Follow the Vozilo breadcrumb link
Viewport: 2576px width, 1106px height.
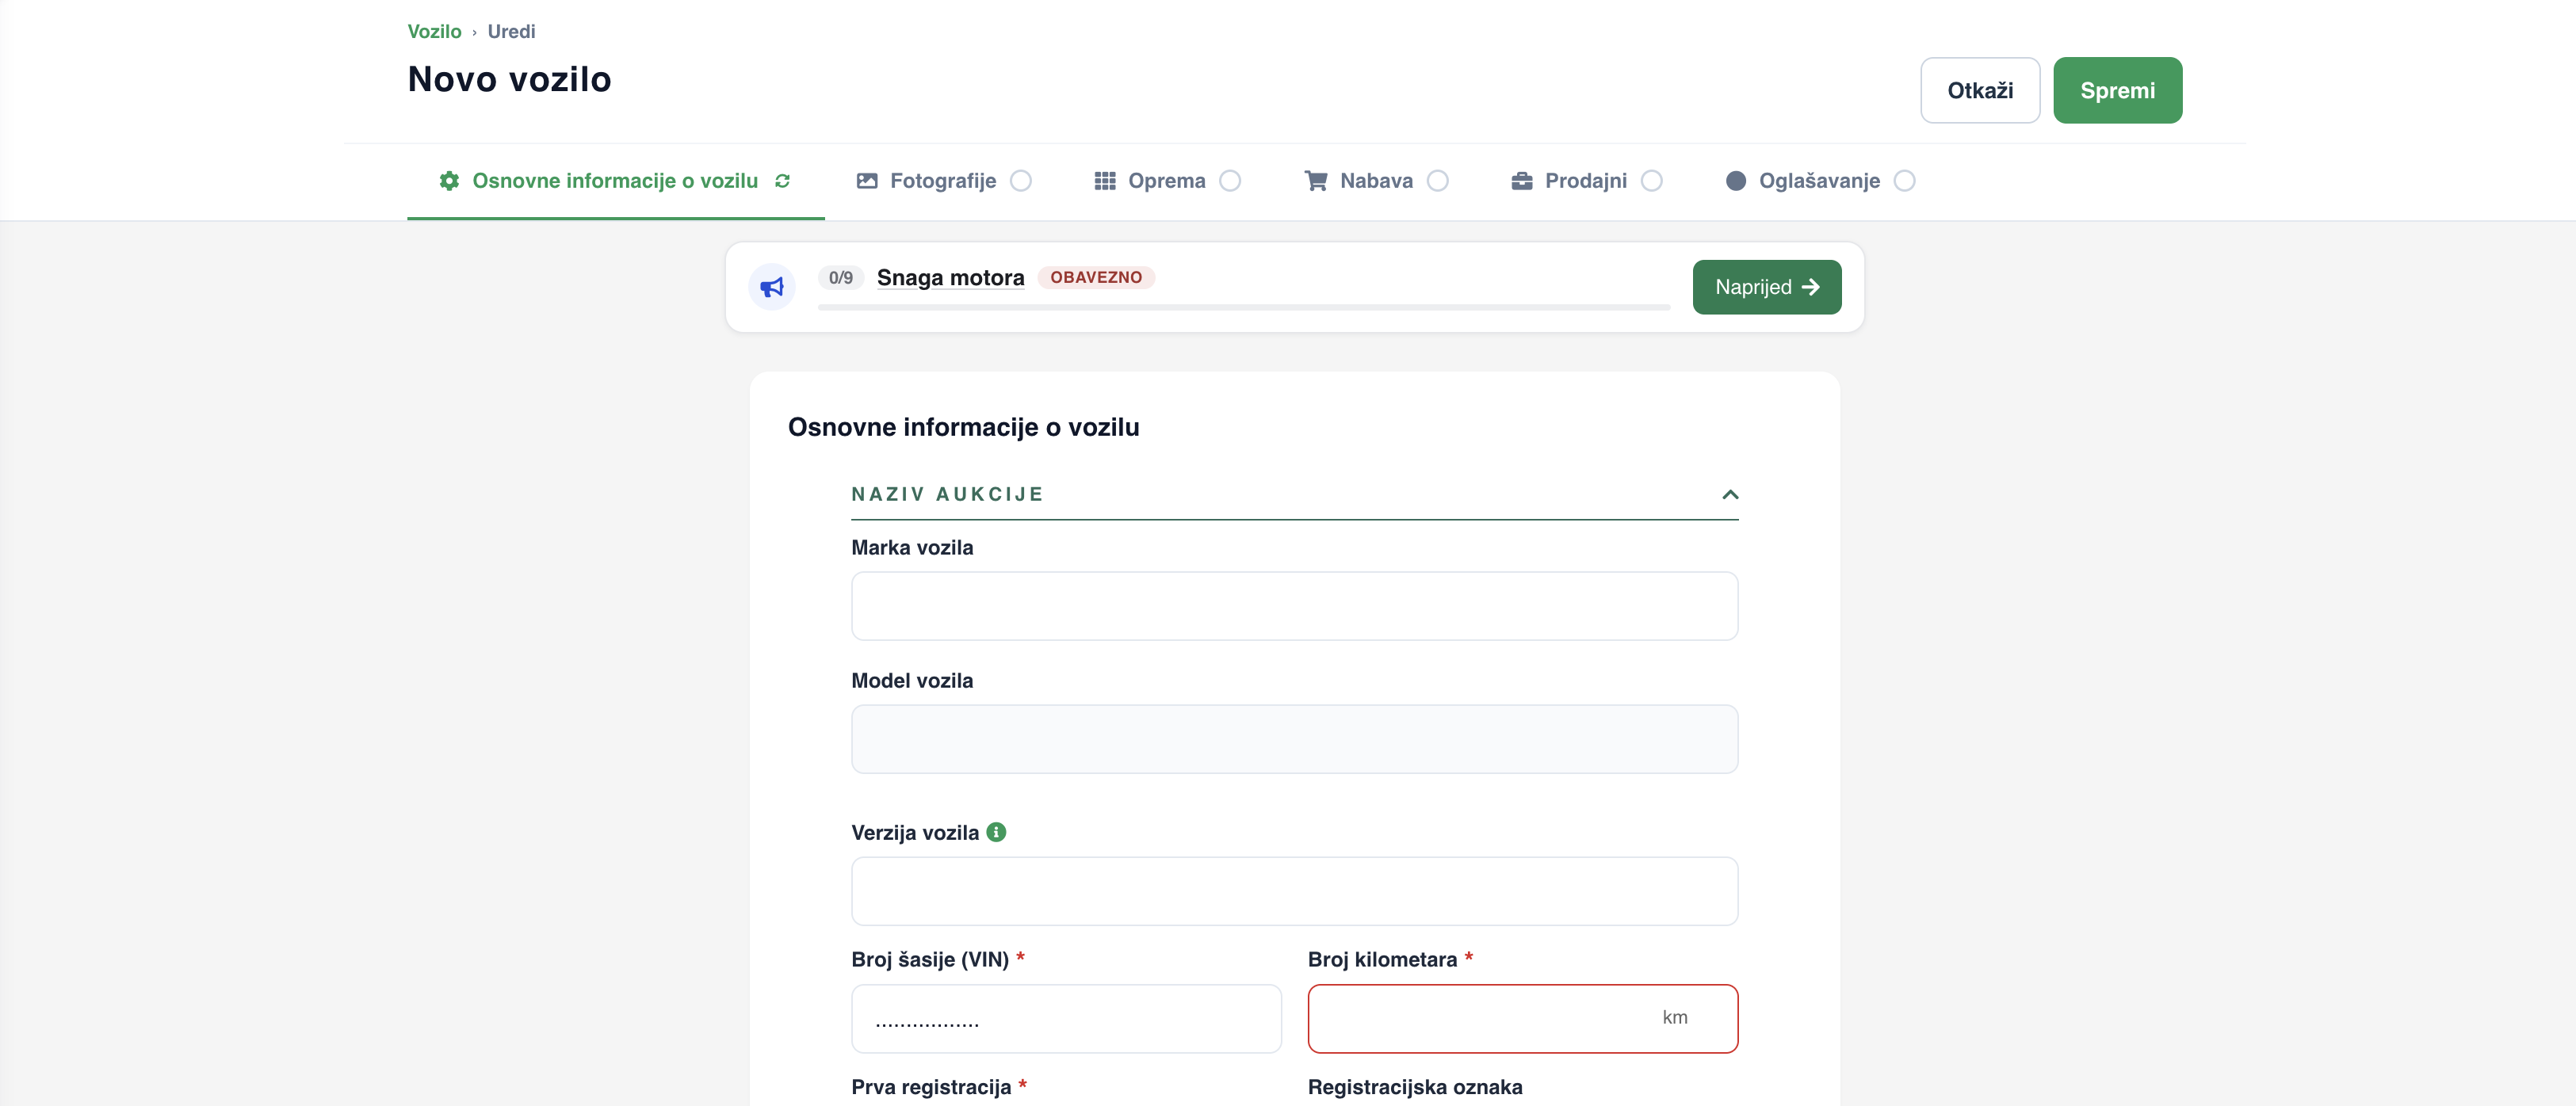pyautogui.click(x=434, y=31)
